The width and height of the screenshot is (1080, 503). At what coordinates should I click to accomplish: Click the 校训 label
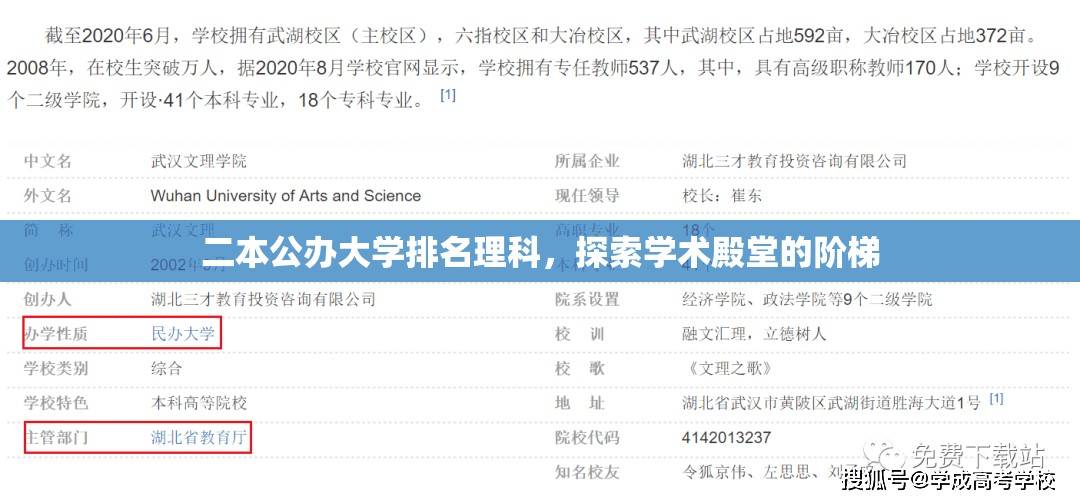[x=580, y=334]
